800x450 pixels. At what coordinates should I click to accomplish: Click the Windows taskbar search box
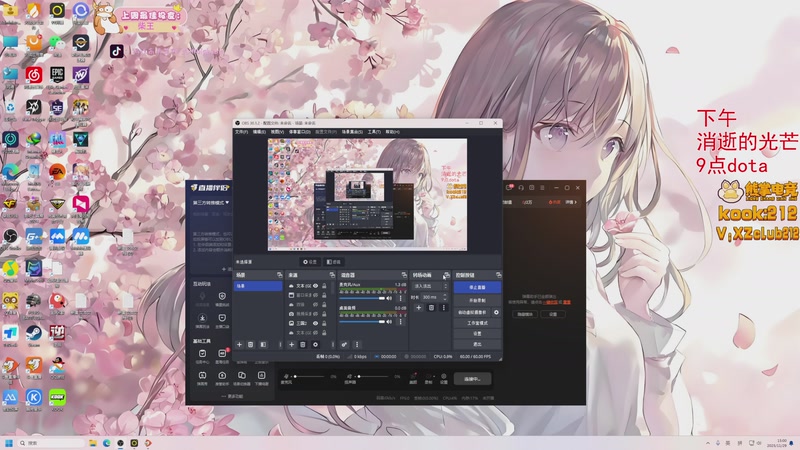tap(51, 443)
